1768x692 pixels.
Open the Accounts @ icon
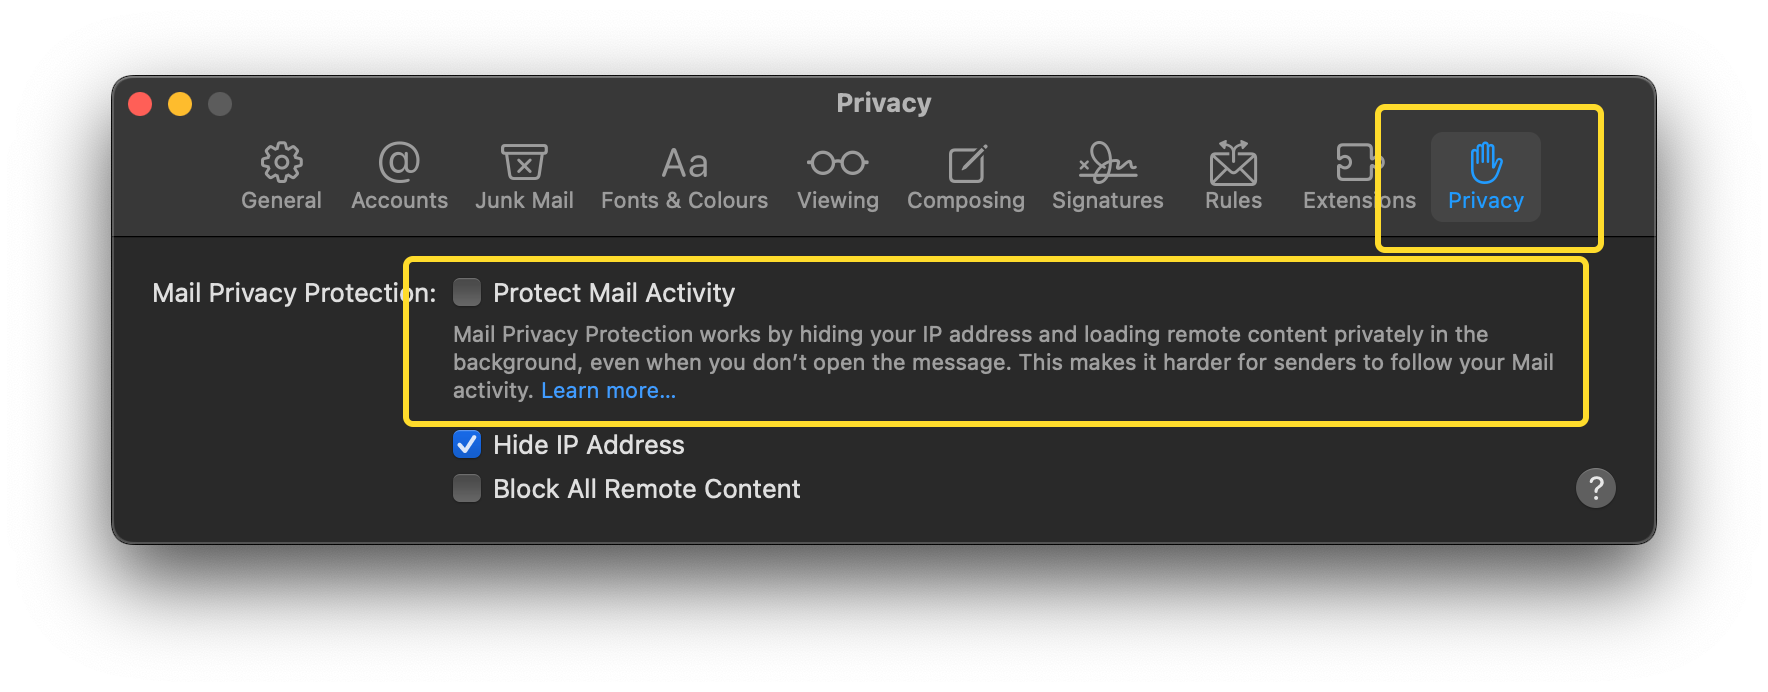(x=399, y=162)
